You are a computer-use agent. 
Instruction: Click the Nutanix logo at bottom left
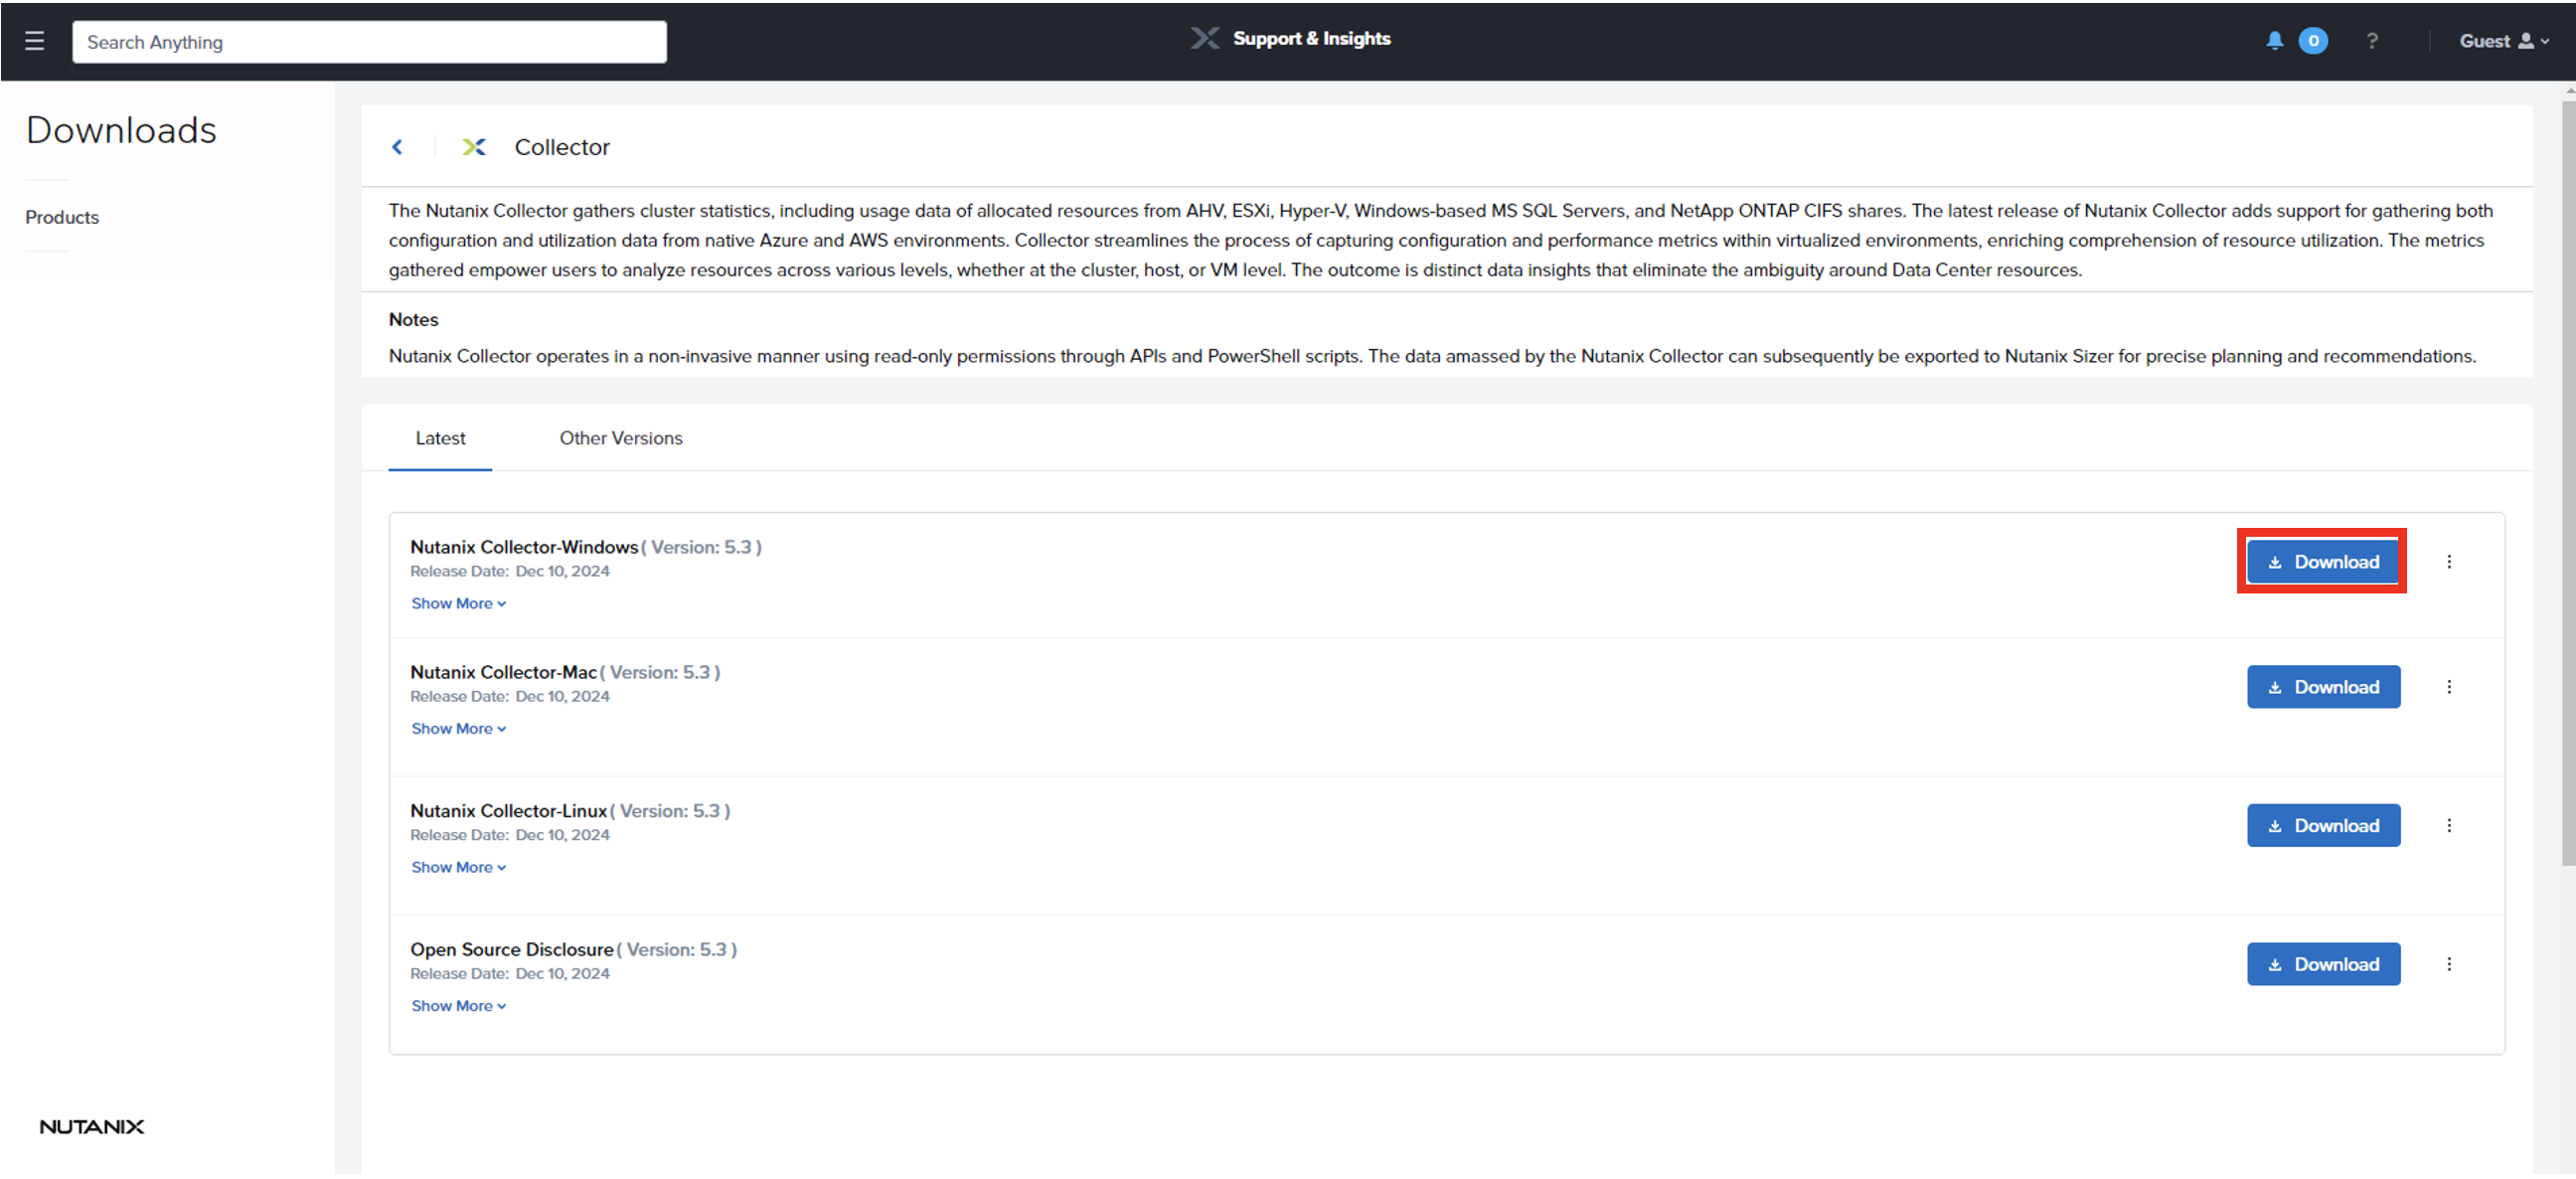tap(92, 1127)
